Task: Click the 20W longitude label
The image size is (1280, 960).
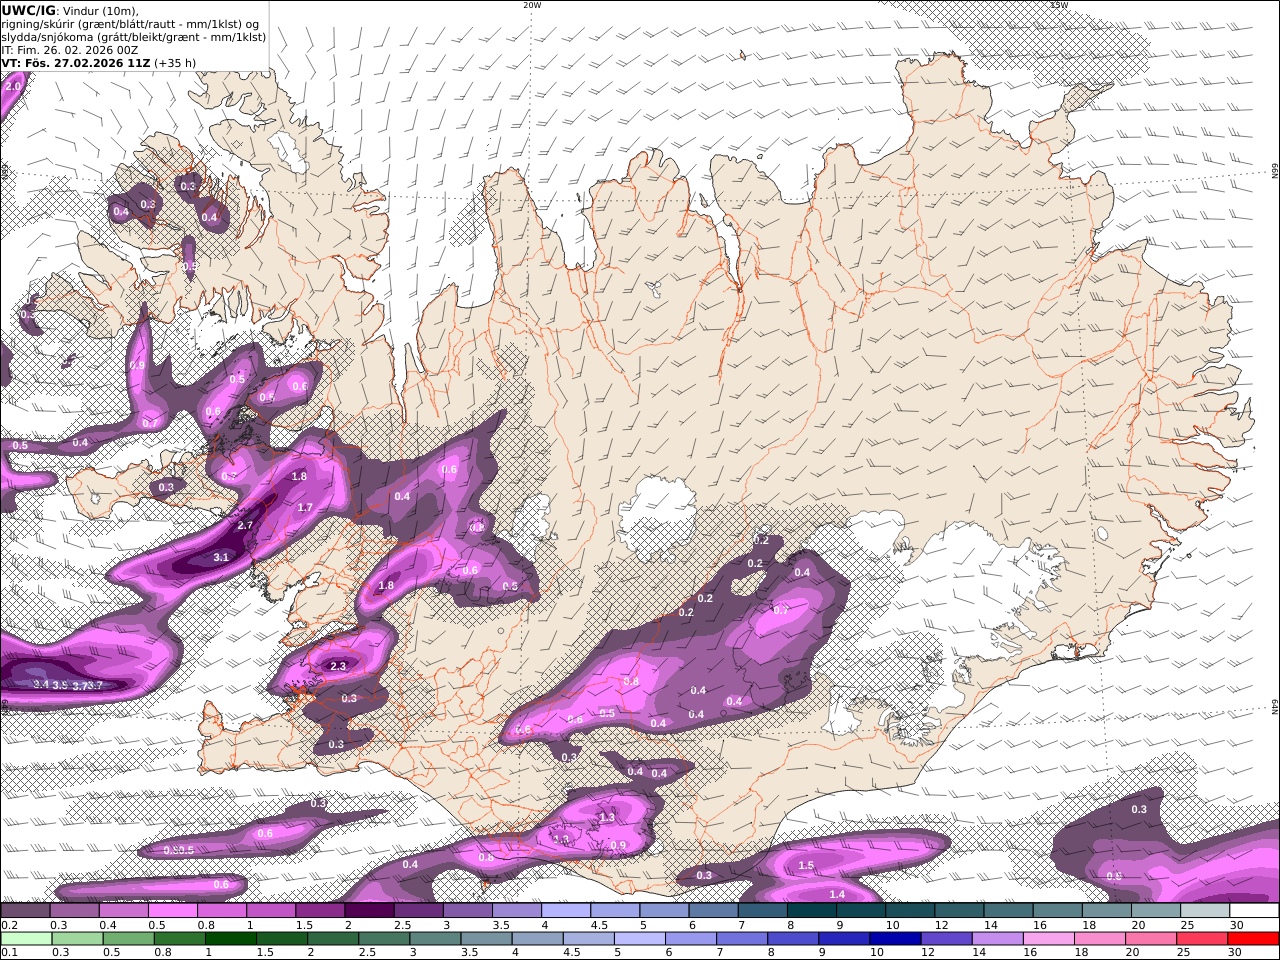Action: [532, 5]
